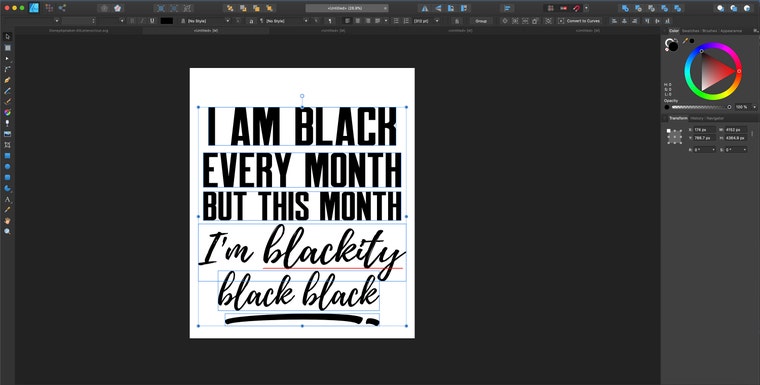
Task: Switch to Pixel Persona icon
Action: click(x=49, y=8)
